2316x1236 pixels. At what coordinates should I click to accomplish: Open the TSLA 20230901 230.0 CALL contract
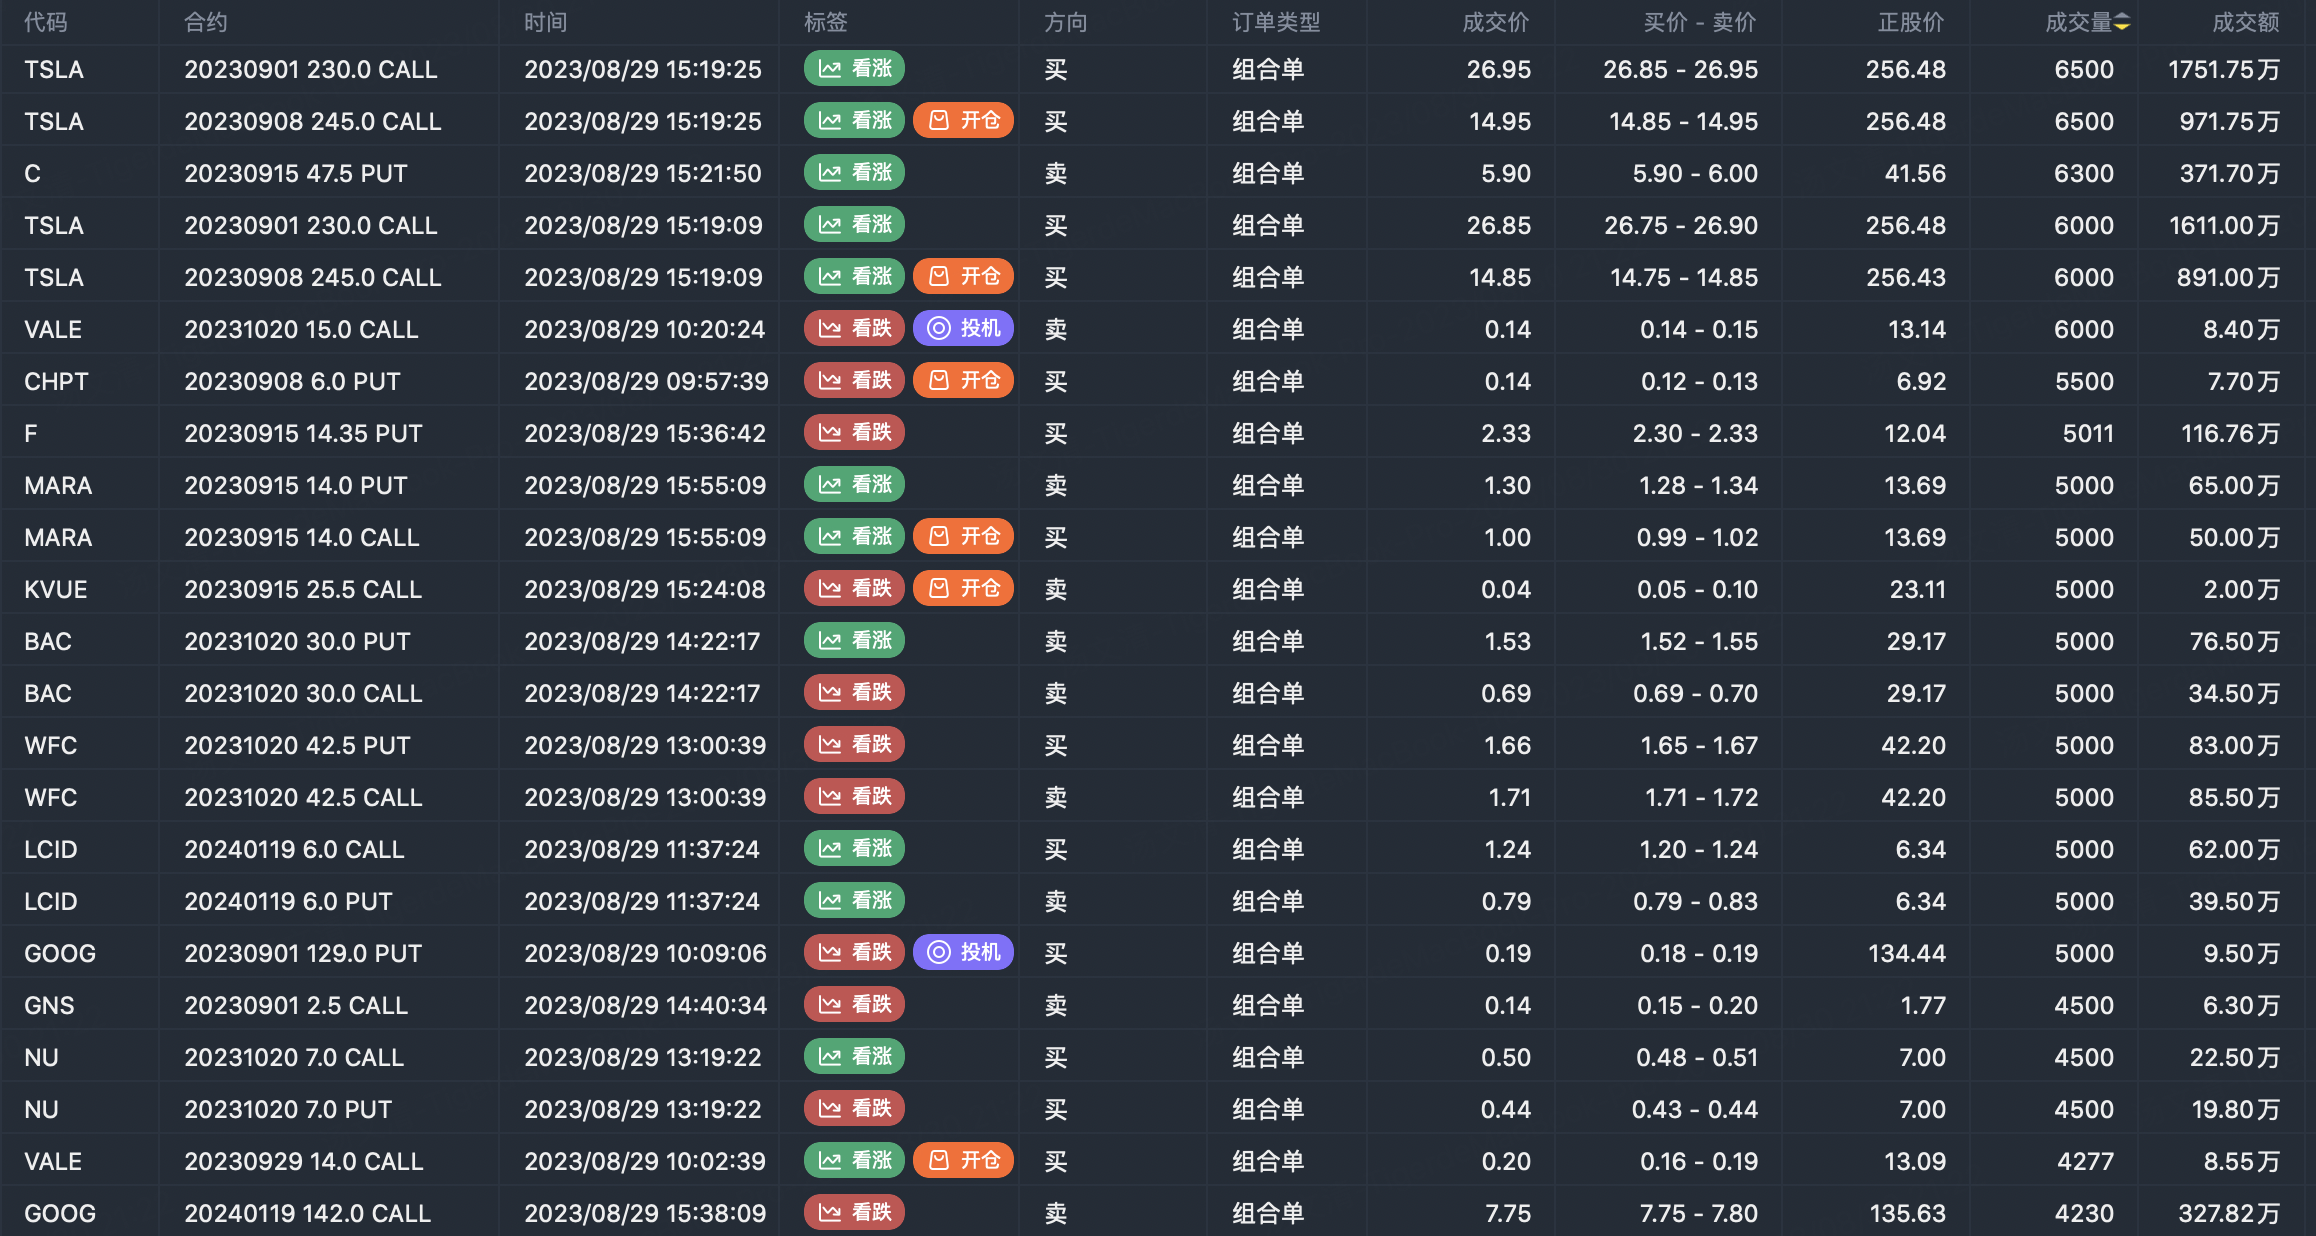pos(311,70)
